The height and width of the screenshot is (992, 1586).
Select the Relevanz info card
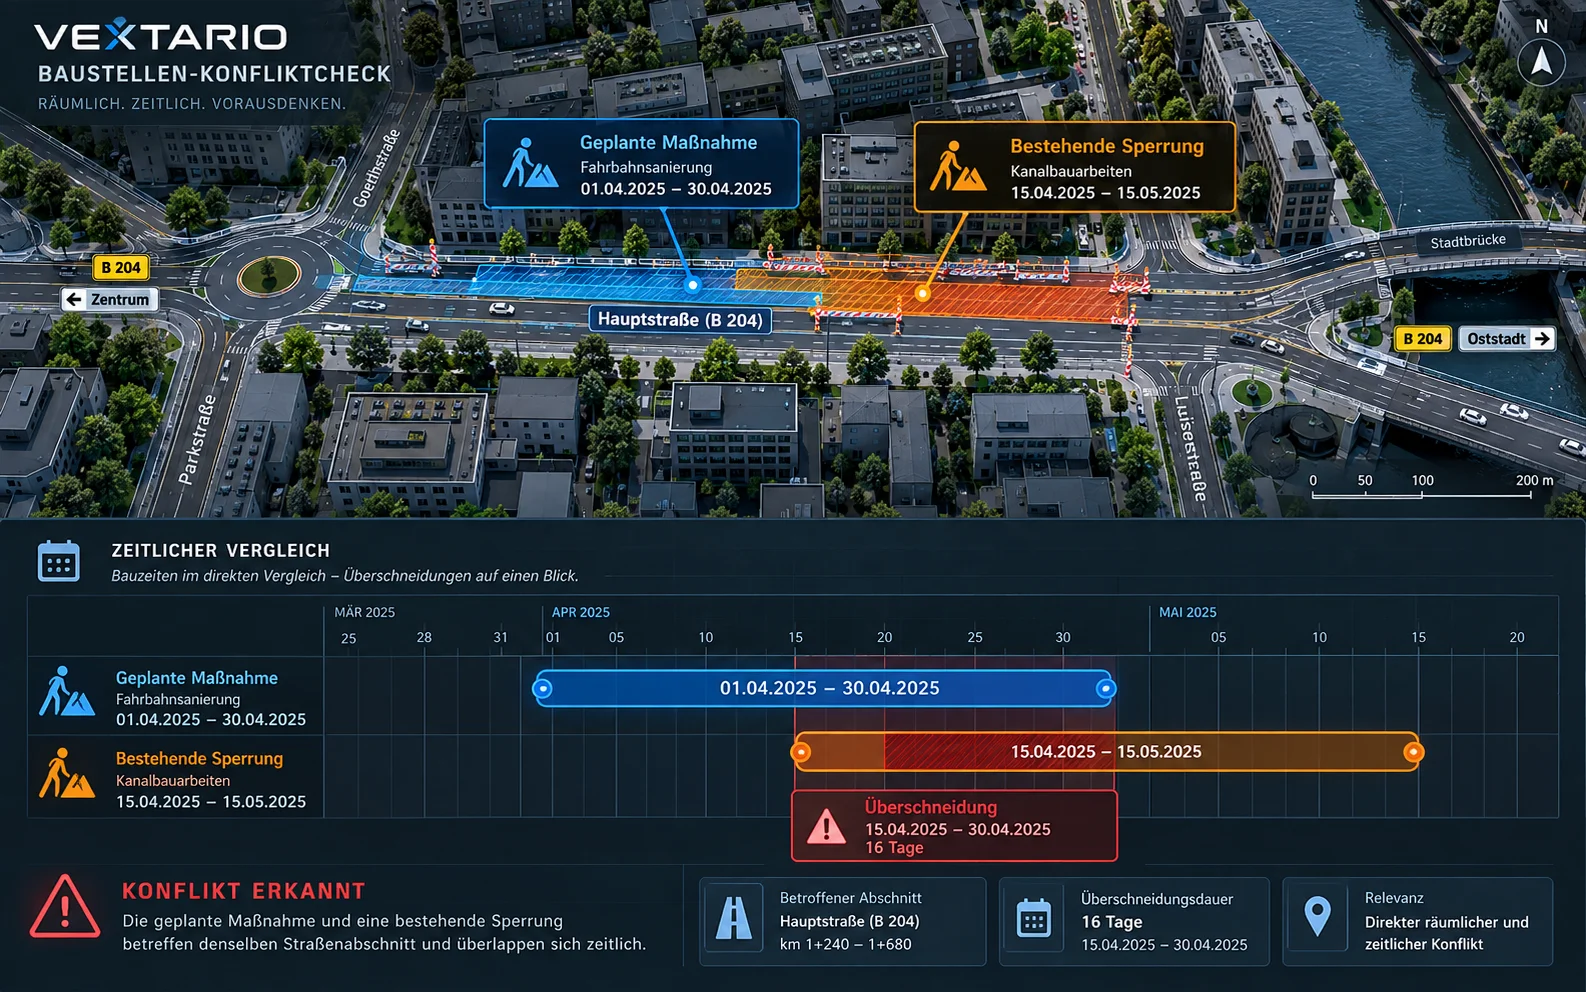point(1418,921)
